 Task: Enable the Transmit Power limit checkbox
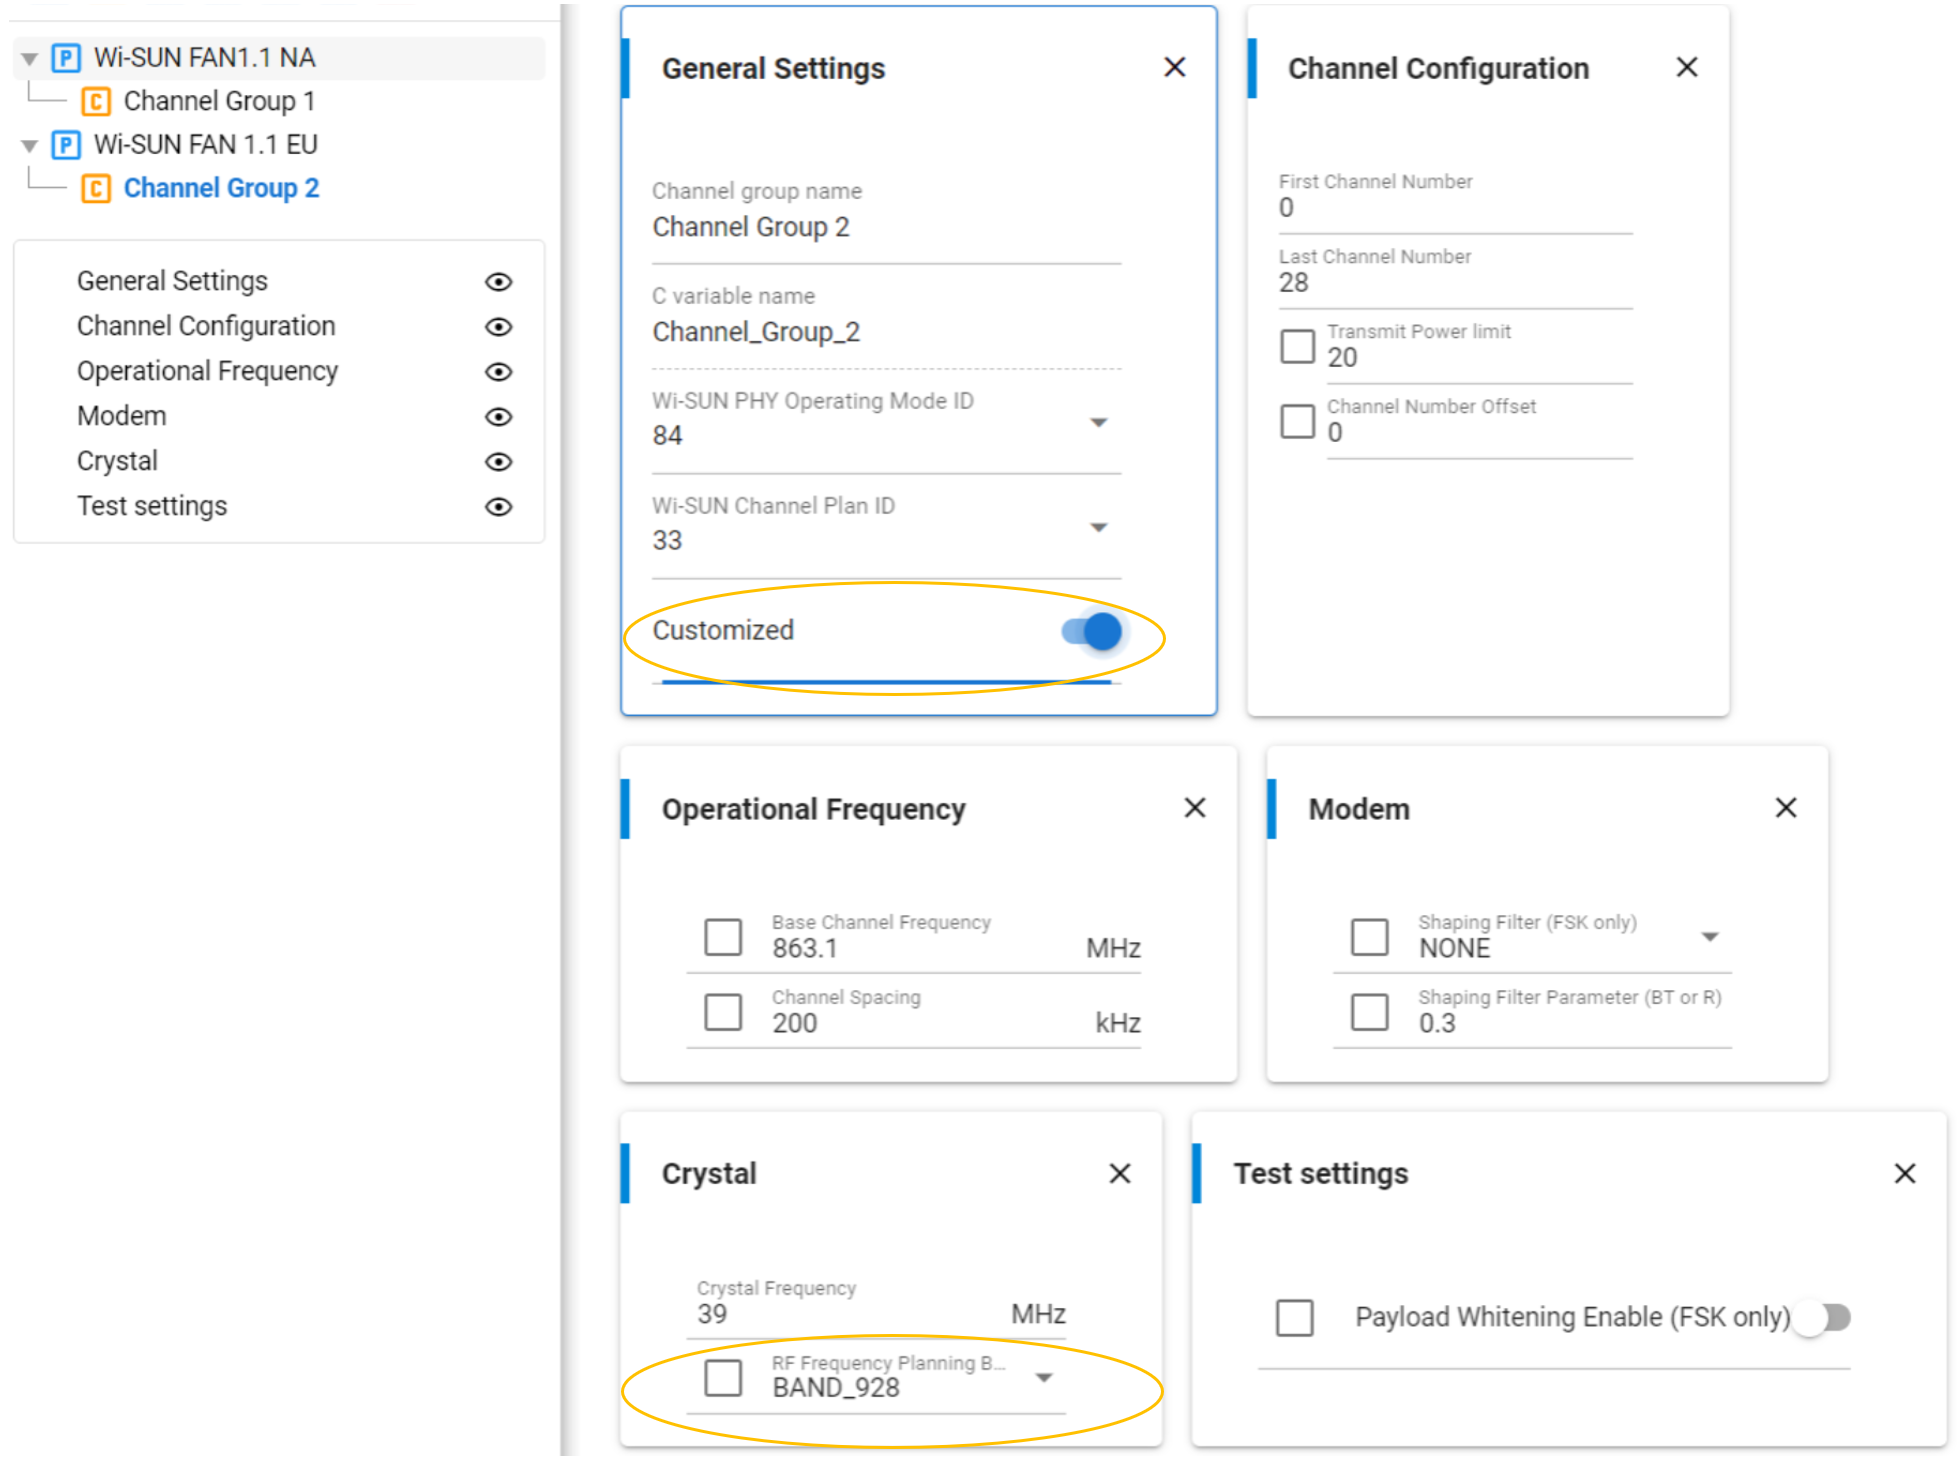pyautogui.click(x=1298, y=346)
